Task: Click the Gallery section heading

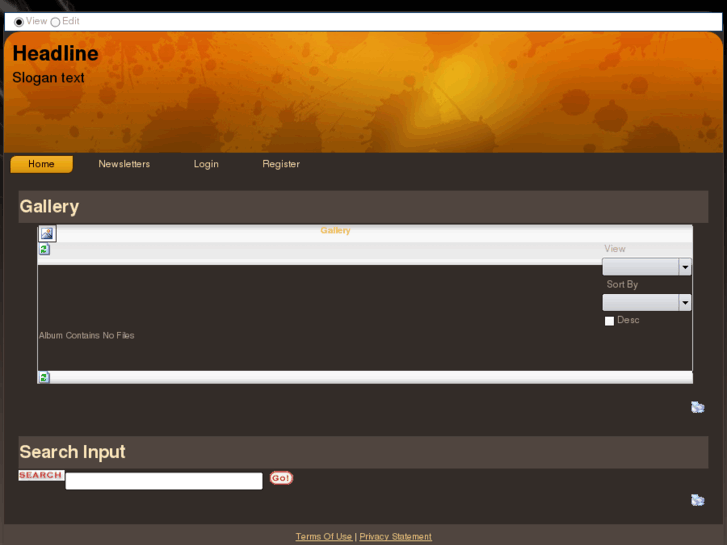Action: (x=49, y=207)
